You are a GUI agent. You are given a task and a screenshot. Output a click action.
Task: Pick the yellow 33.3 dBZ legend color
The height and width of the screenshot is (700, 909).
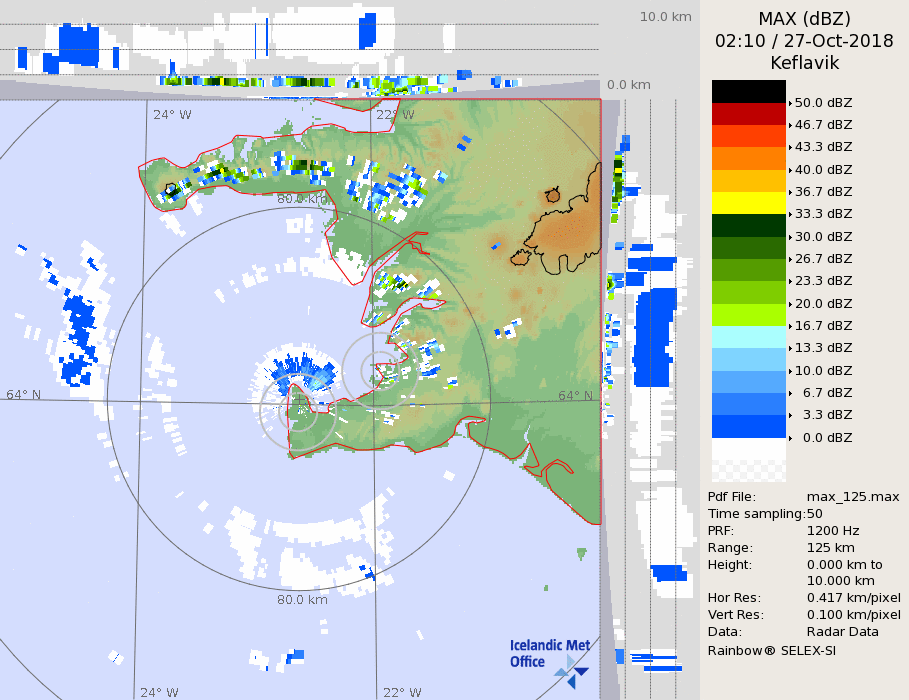[748, 203]
